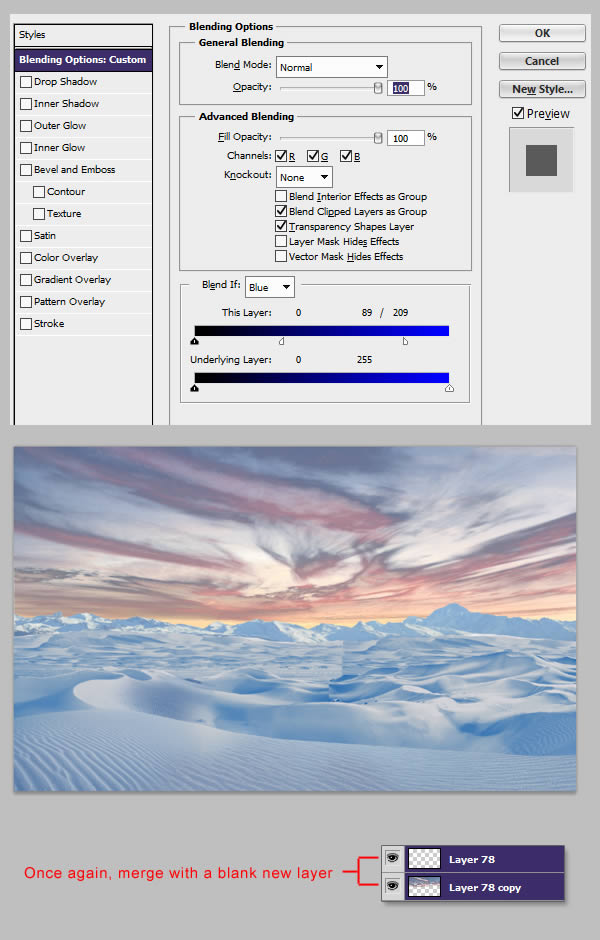
Task: Click the Fill Opacity value field
Action: coord(406,138)
